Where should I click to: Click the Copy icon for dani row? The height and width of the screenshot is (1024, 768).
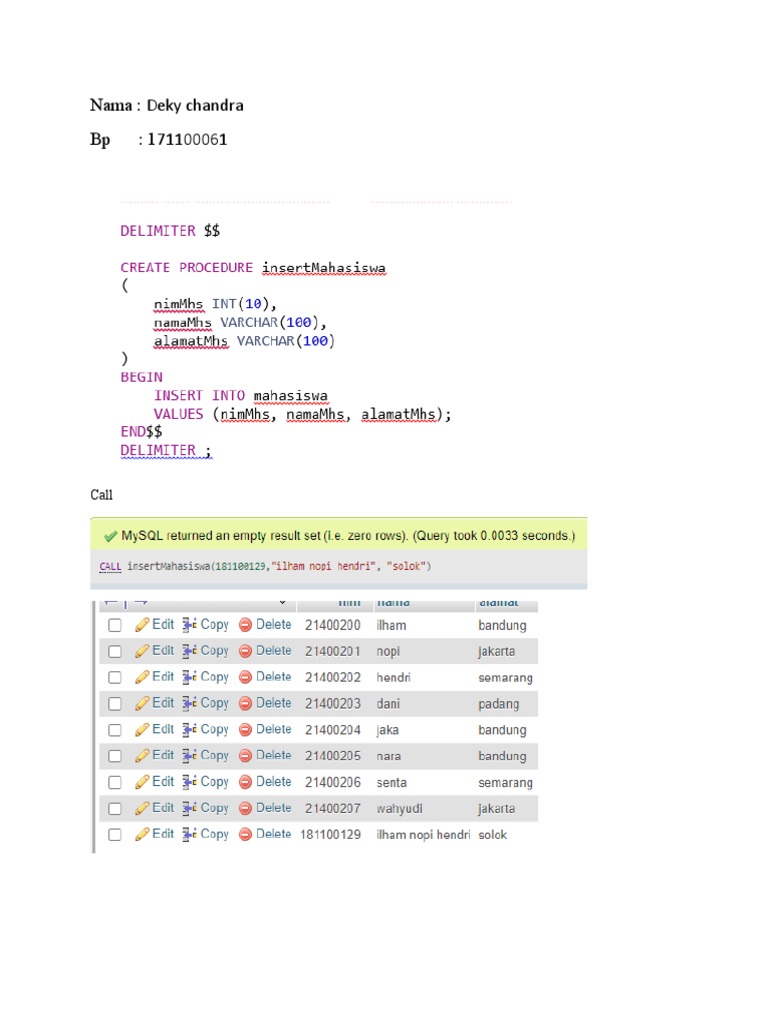click(189, 703)
